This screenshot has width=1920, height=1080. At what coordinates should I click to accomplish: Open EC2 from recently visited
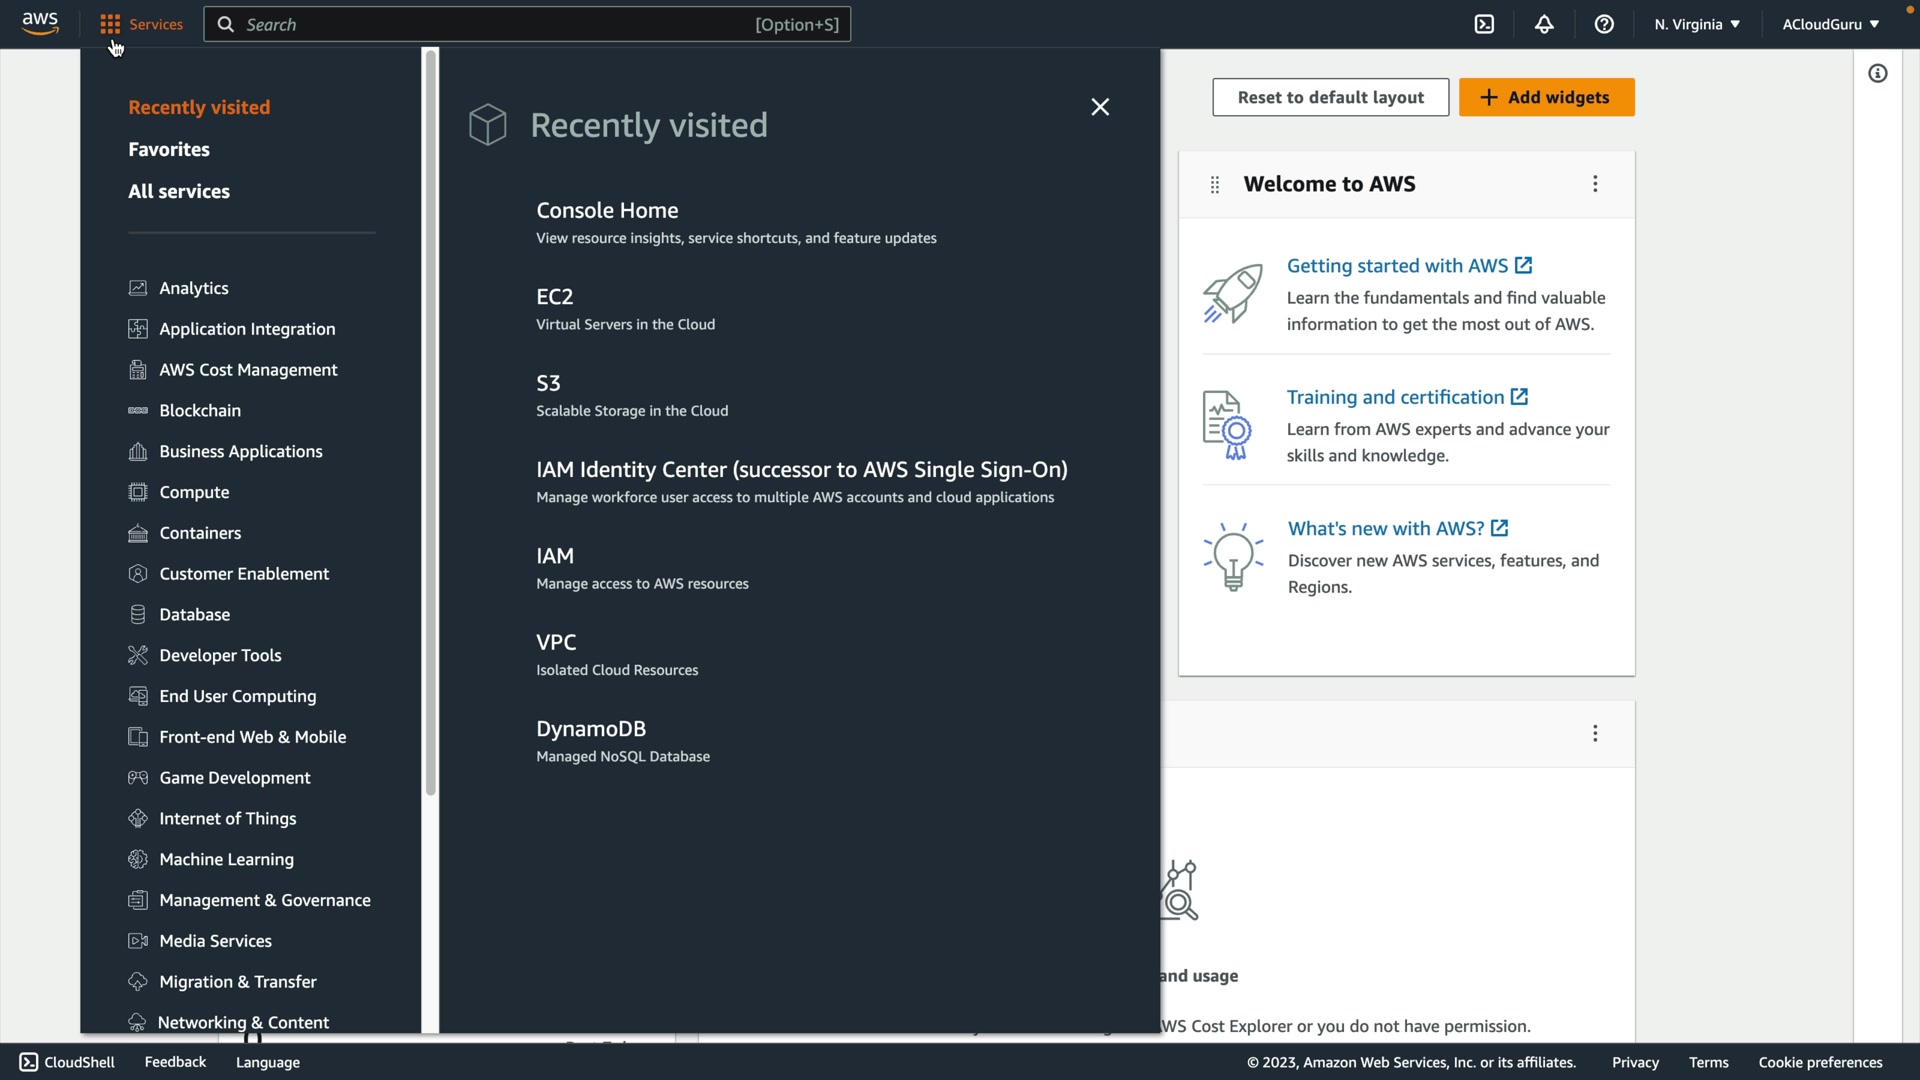(555, 297)
